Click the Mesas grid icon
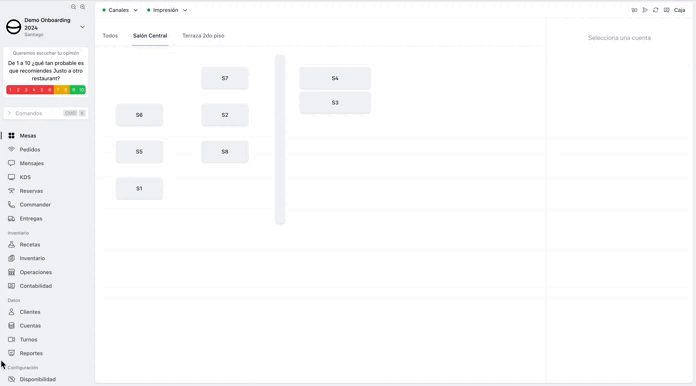Image resolution: width=696 pixels, height=386 pixels. click(12, 136)
